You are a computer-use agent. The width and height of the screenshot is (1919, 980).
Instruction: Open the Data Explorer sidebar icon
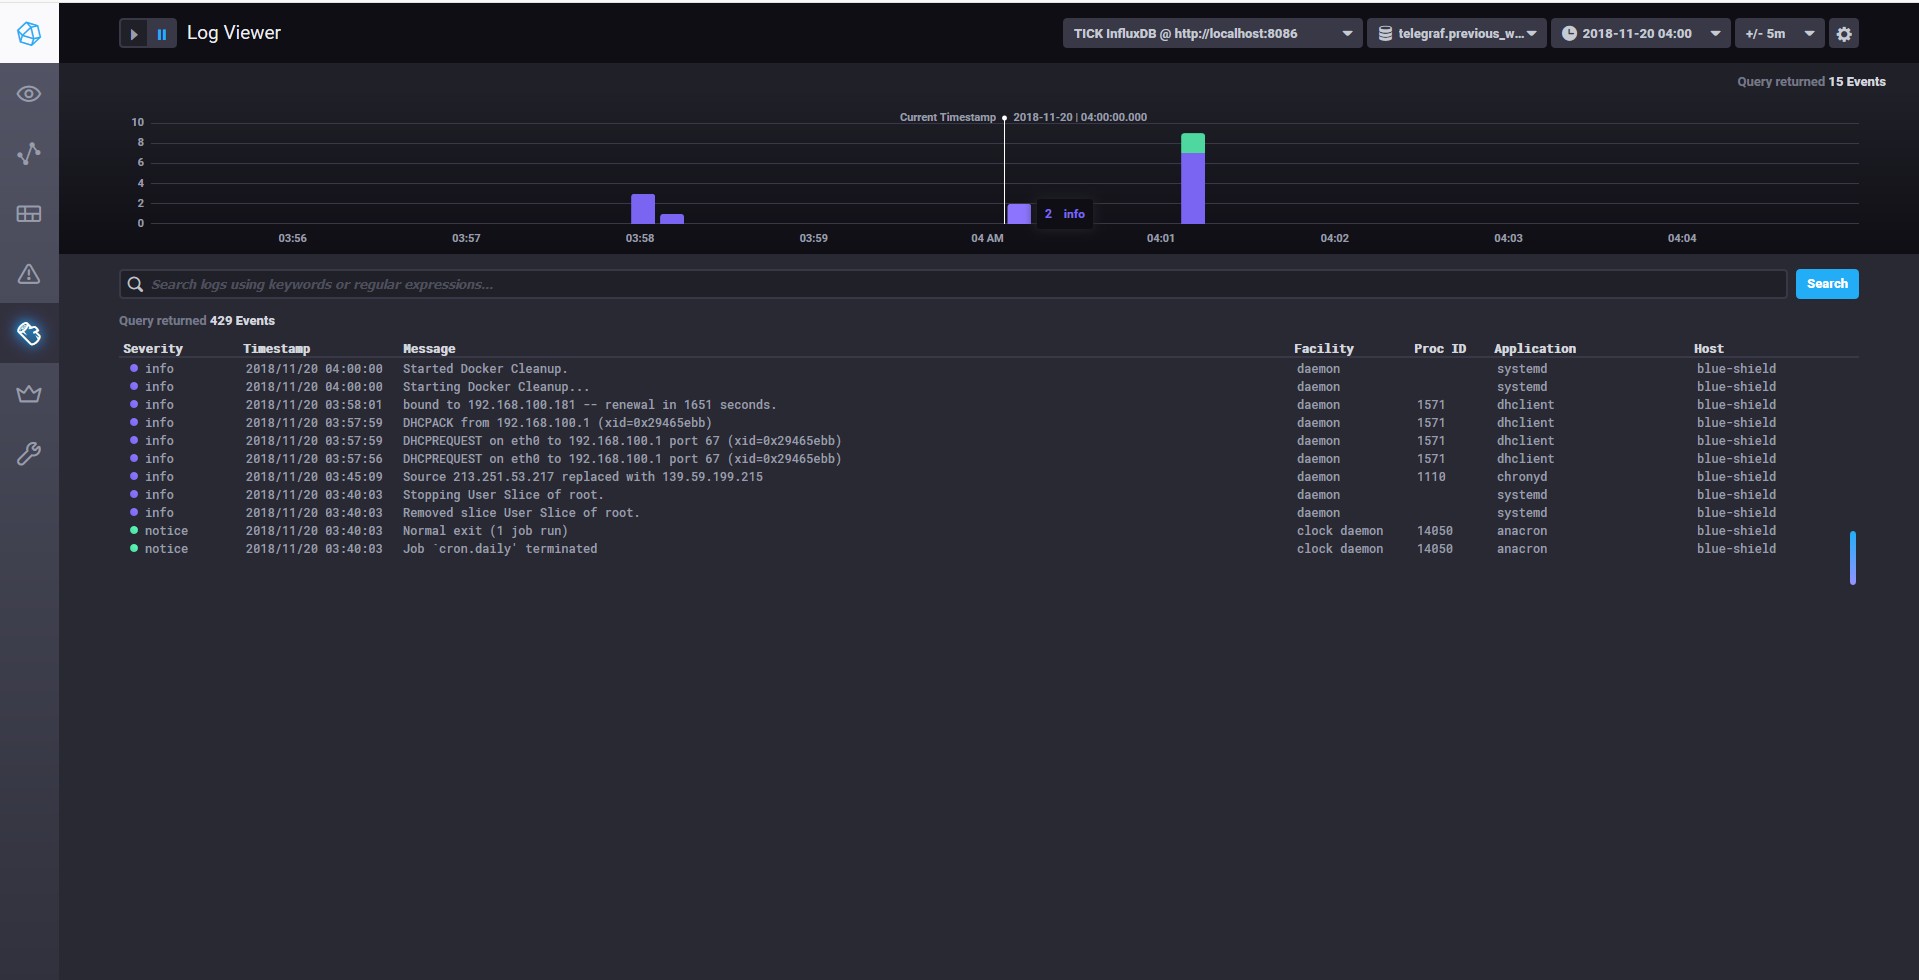[x=29, y=153]
